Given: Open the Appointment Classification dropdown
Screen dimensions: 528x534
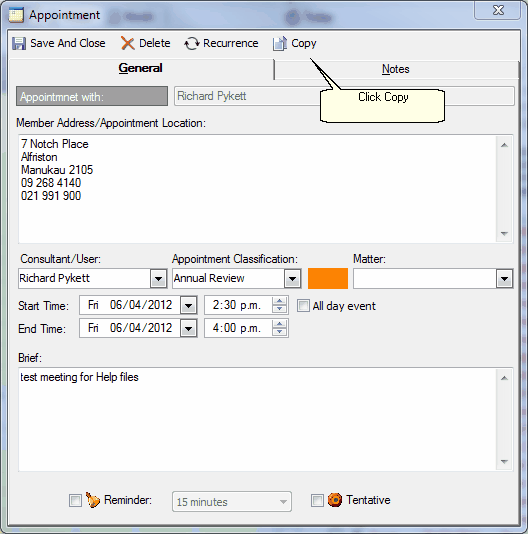Looking at the screenshot, I should click(x=292, y=279).
